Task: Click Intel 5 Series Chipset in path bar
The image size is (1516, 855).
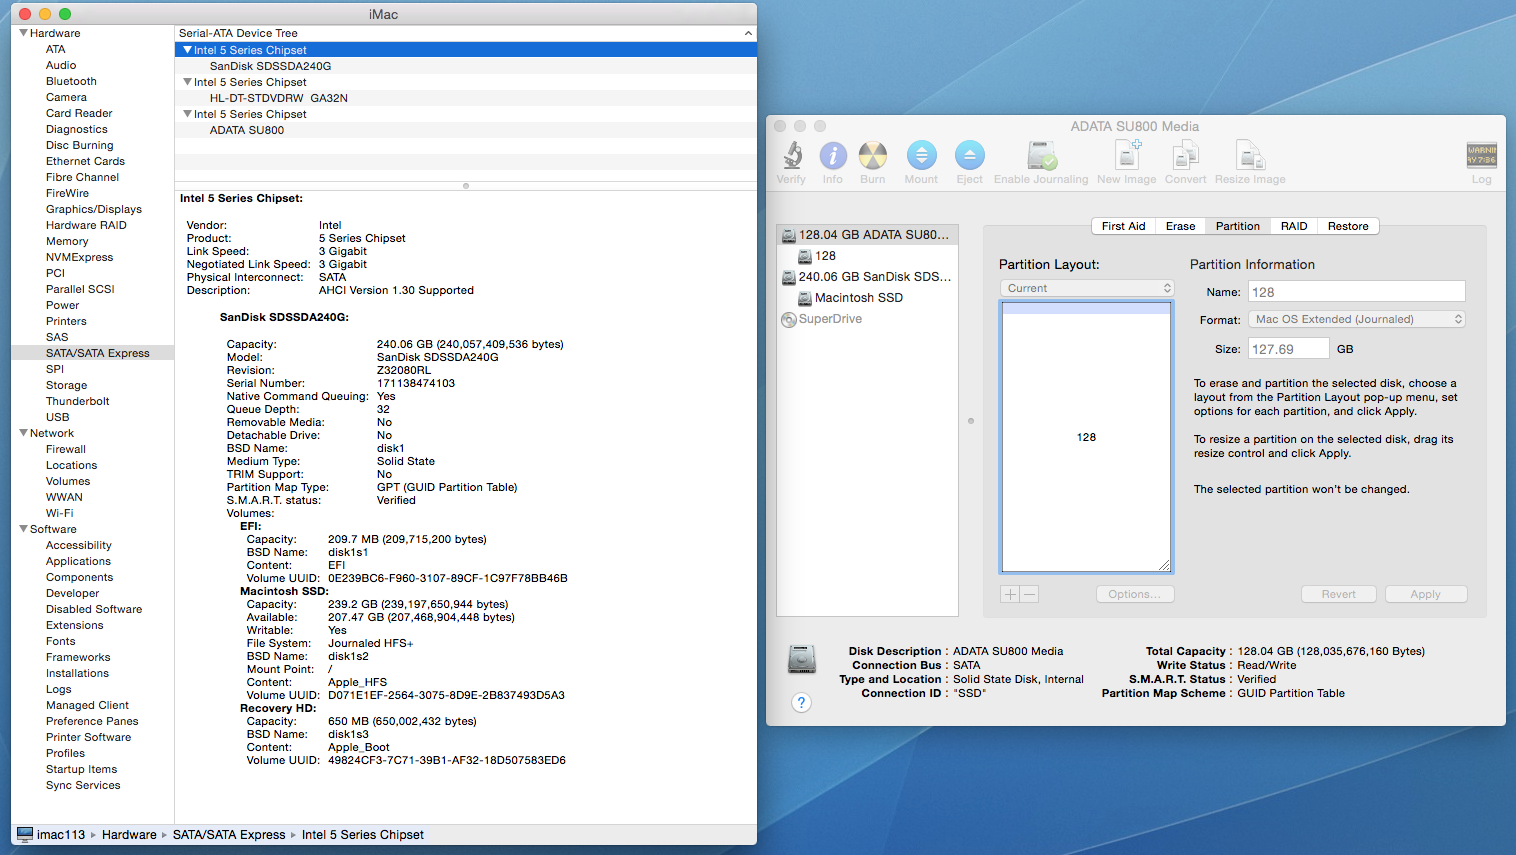Action: coord(363,834)
